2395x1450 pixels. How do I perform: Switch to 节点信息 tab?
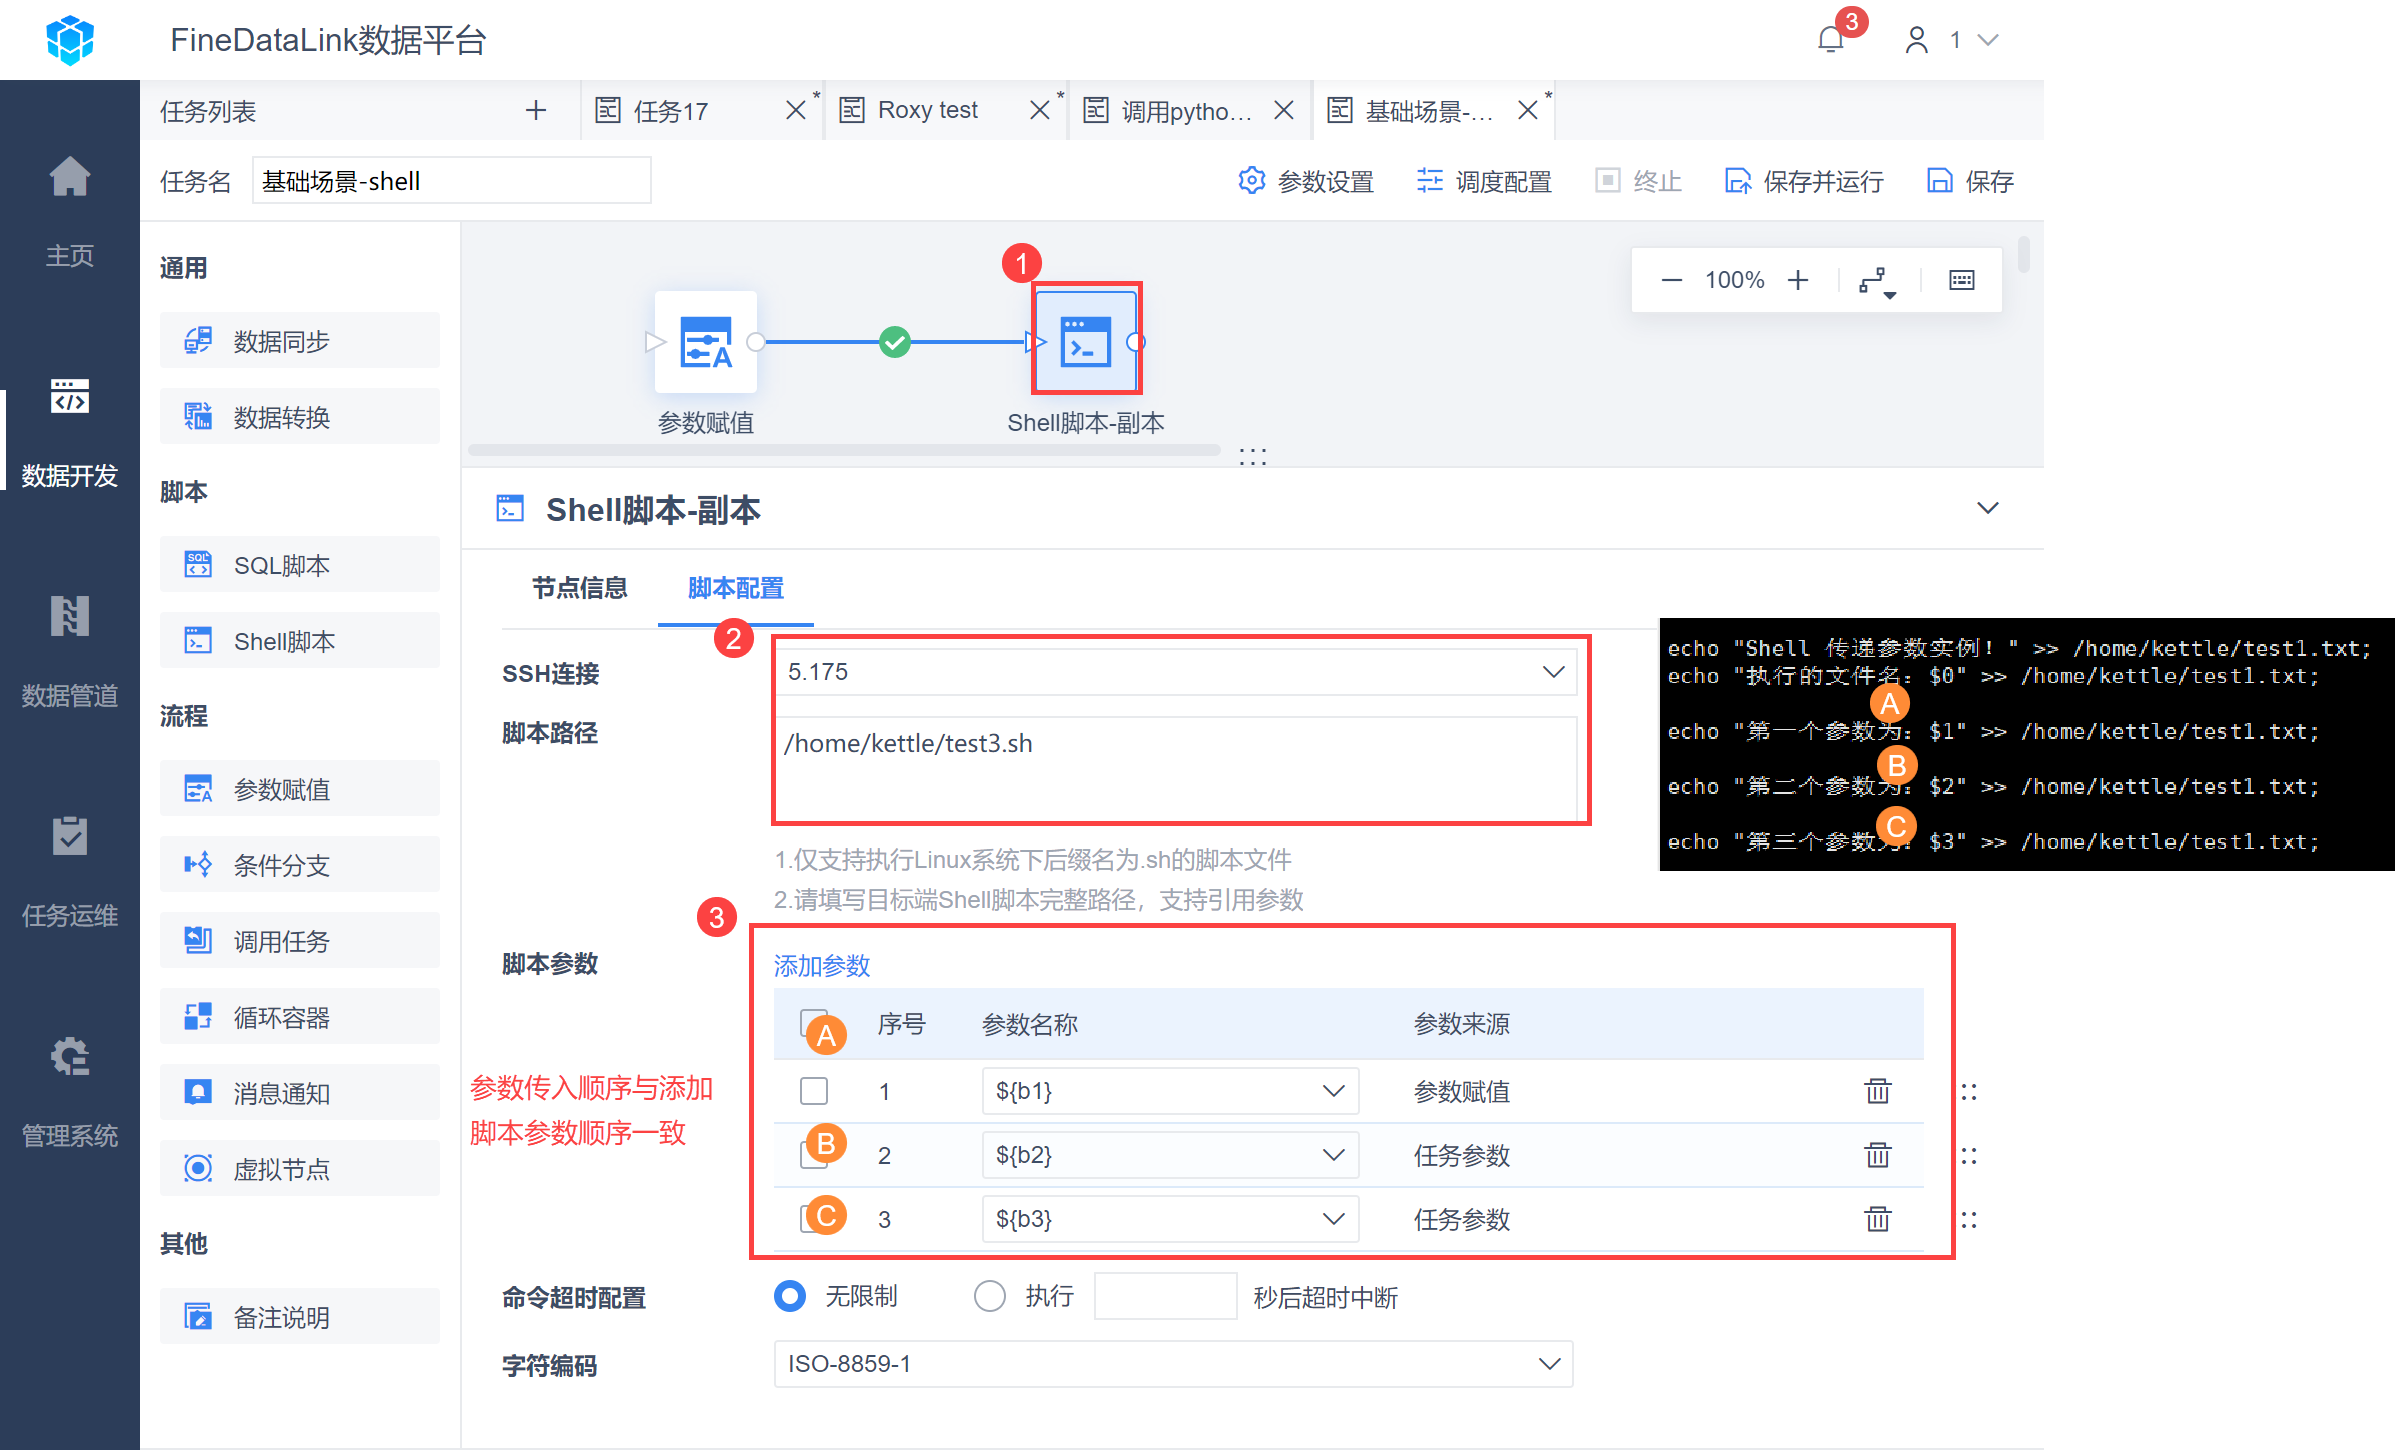coord(579,588)
